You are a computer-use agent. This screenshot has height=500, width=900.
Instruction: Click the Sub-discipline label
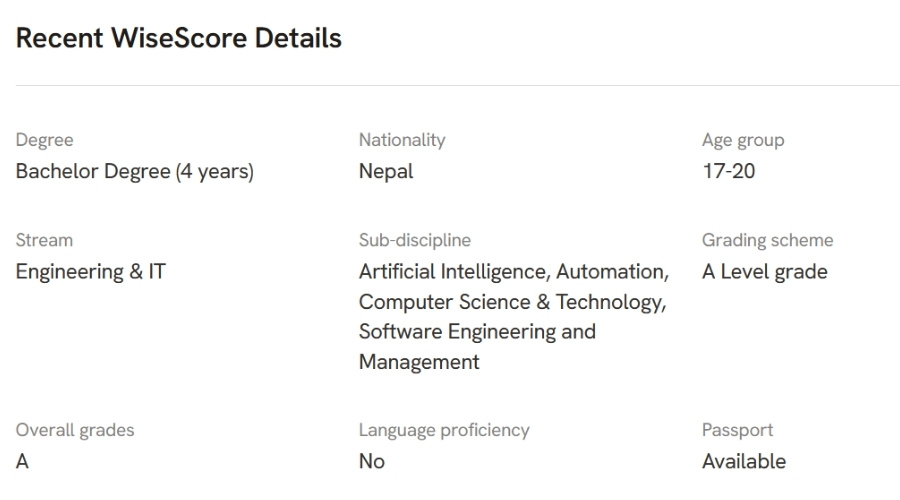(x=414, y=240)
